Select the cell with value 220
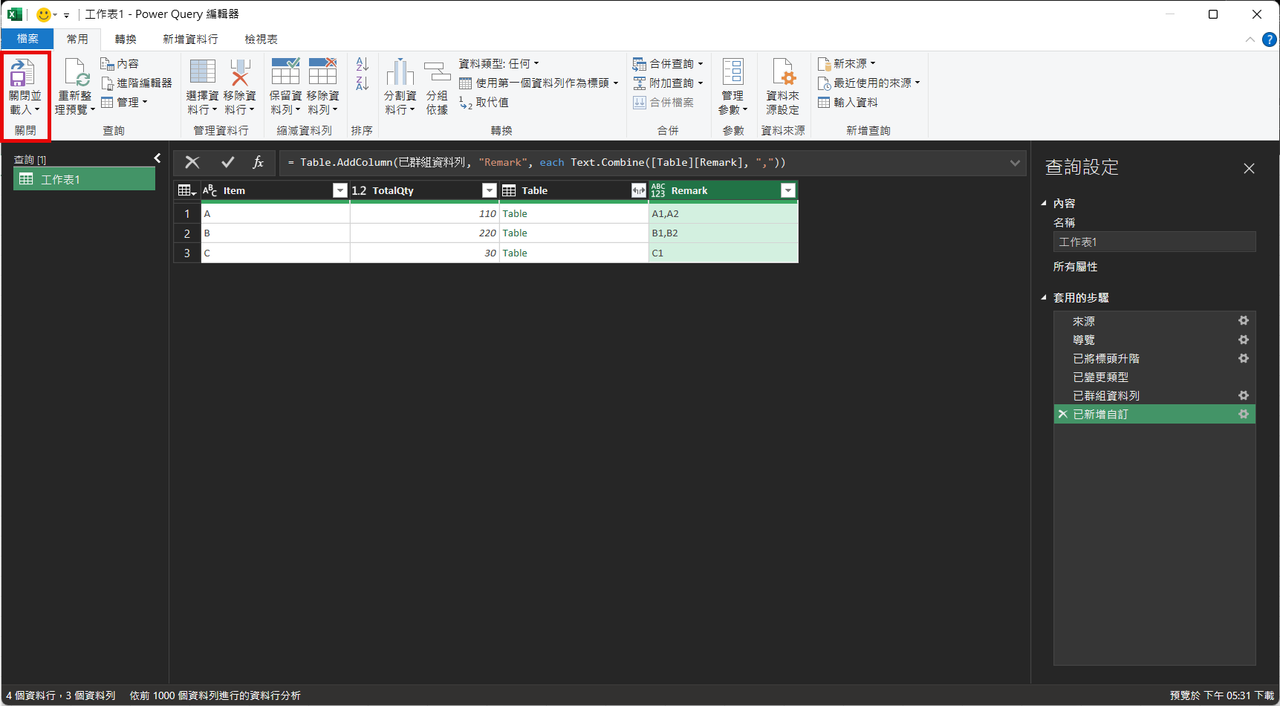 coord(425,233)
